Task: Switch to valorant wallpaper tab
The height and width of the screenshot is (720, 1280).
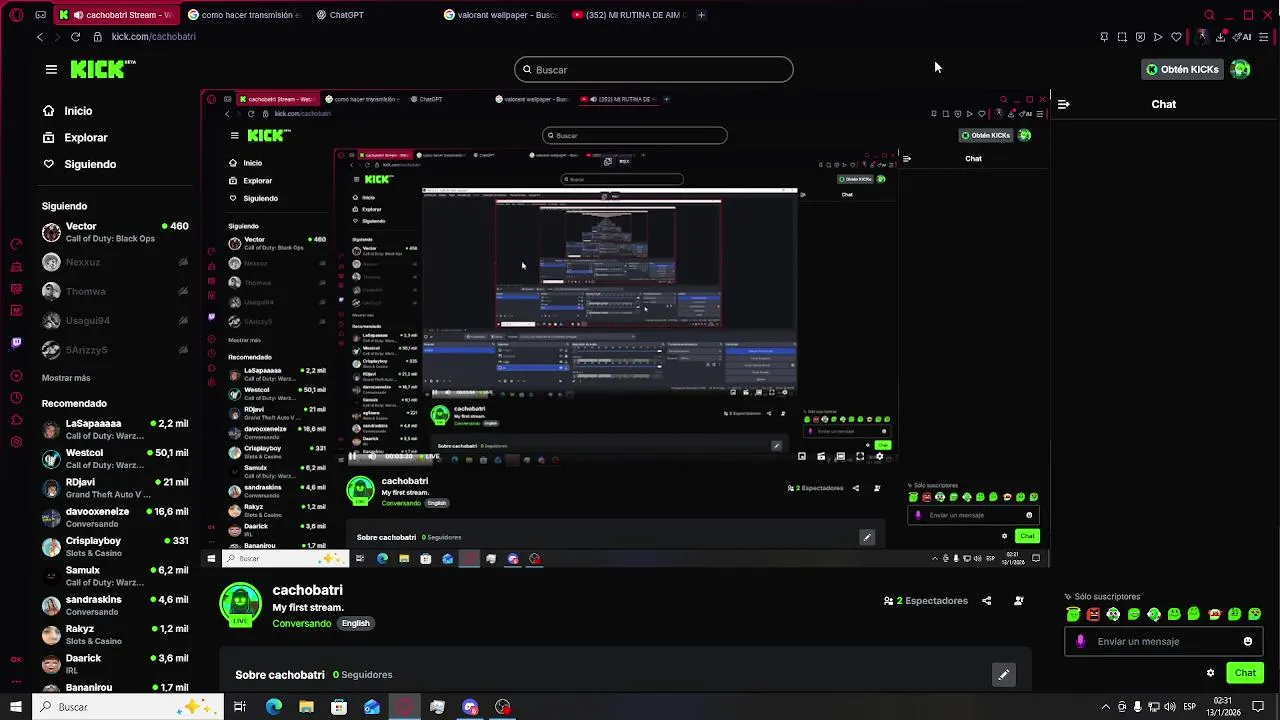Action: click(x=502, y=15)
